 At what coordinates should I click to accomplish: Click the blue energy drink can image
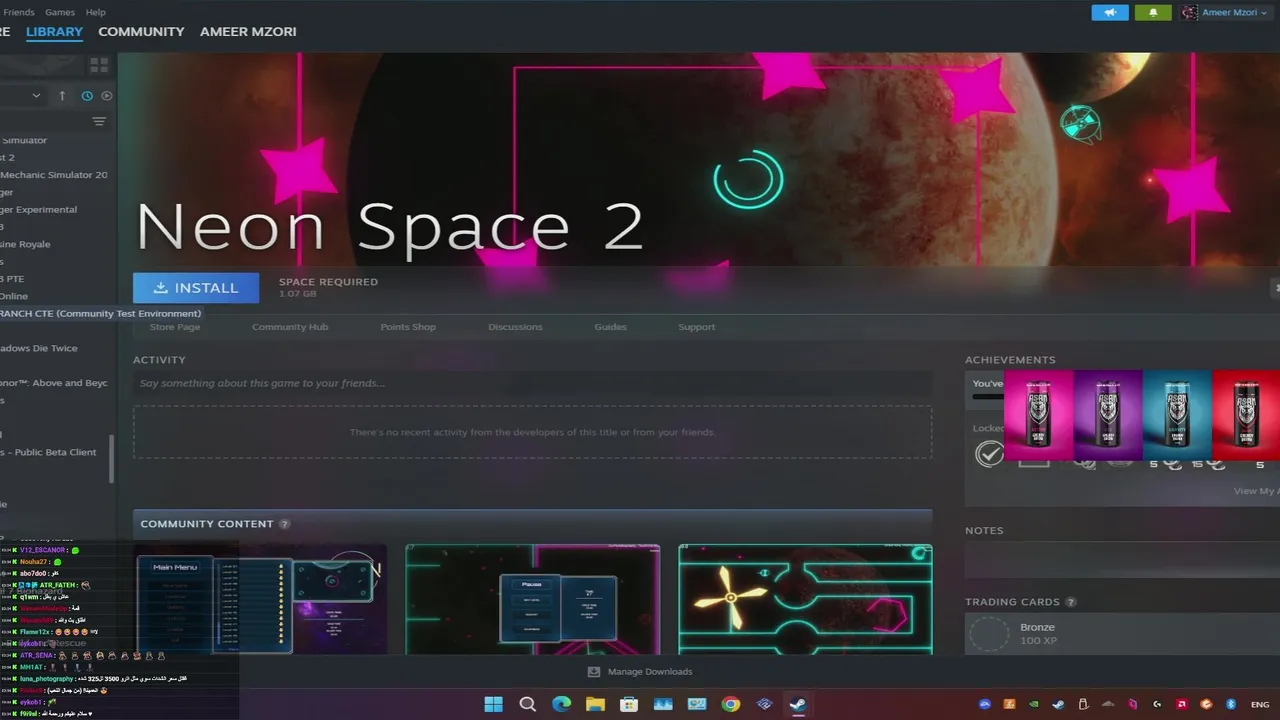tap(1177, 415)
